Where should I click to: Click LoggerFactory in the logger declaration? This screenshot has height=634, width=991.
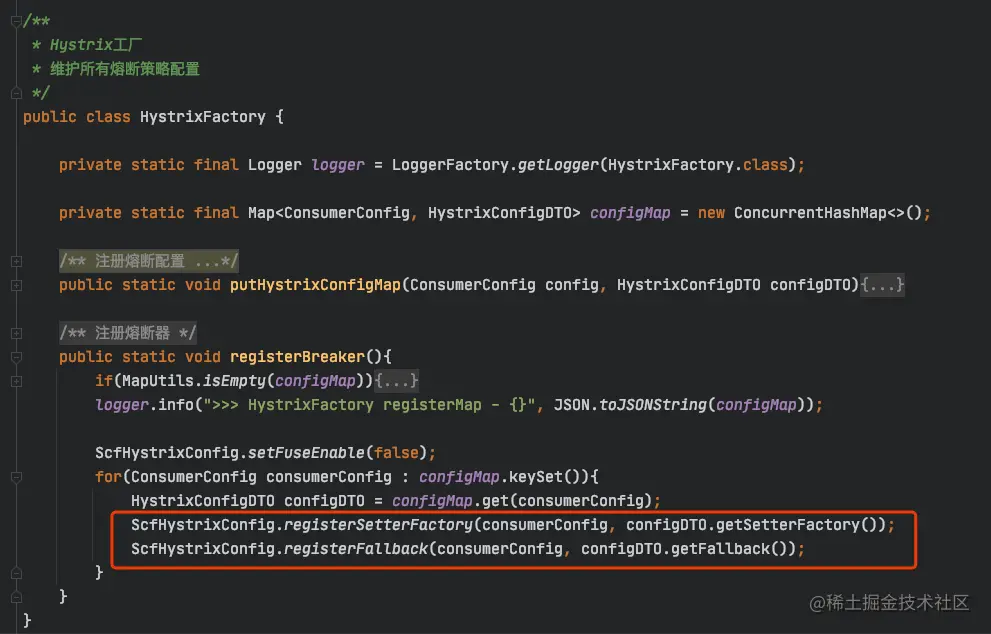(x=450, y=165)
